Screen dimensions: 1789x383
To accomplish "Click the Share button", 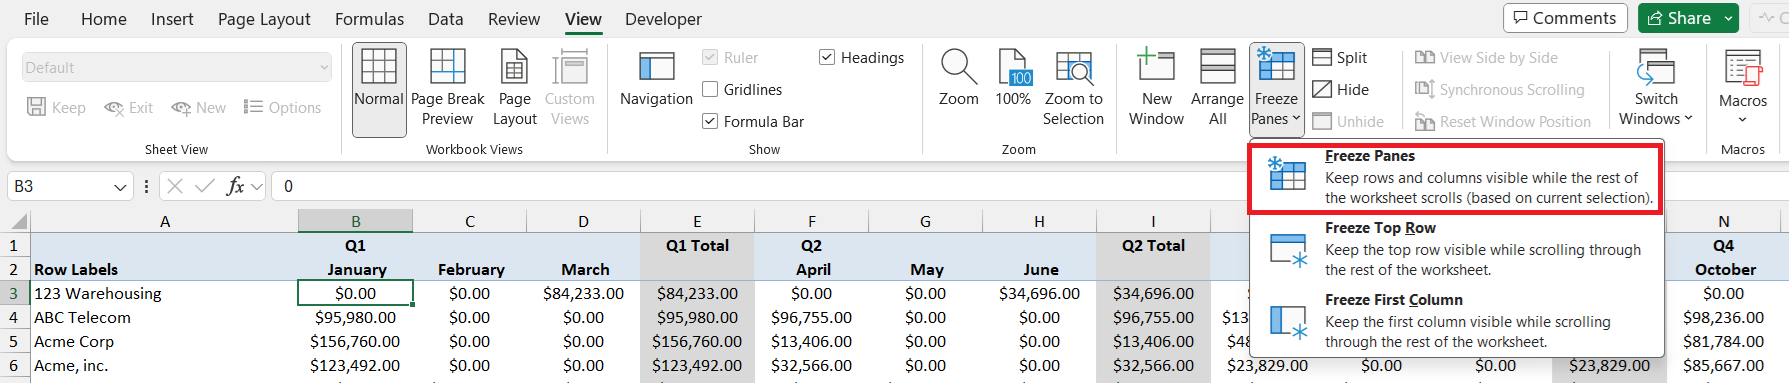I will (1679, 18).
